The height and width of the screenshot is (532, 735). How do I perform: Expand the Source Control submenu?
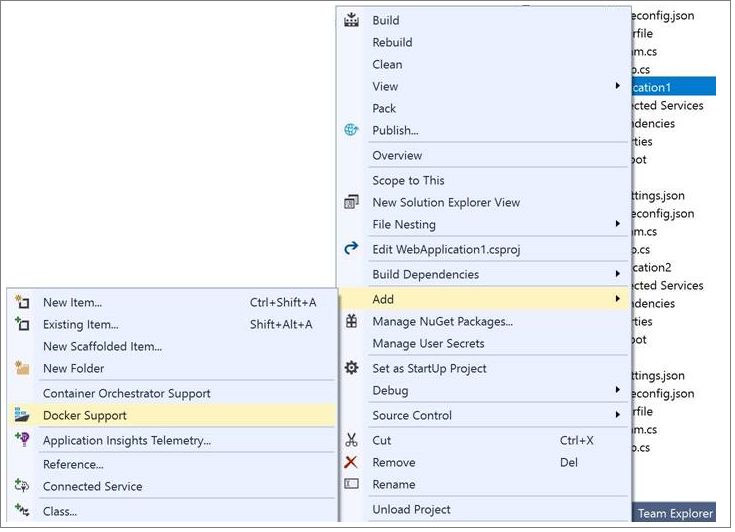pos(617,415)
